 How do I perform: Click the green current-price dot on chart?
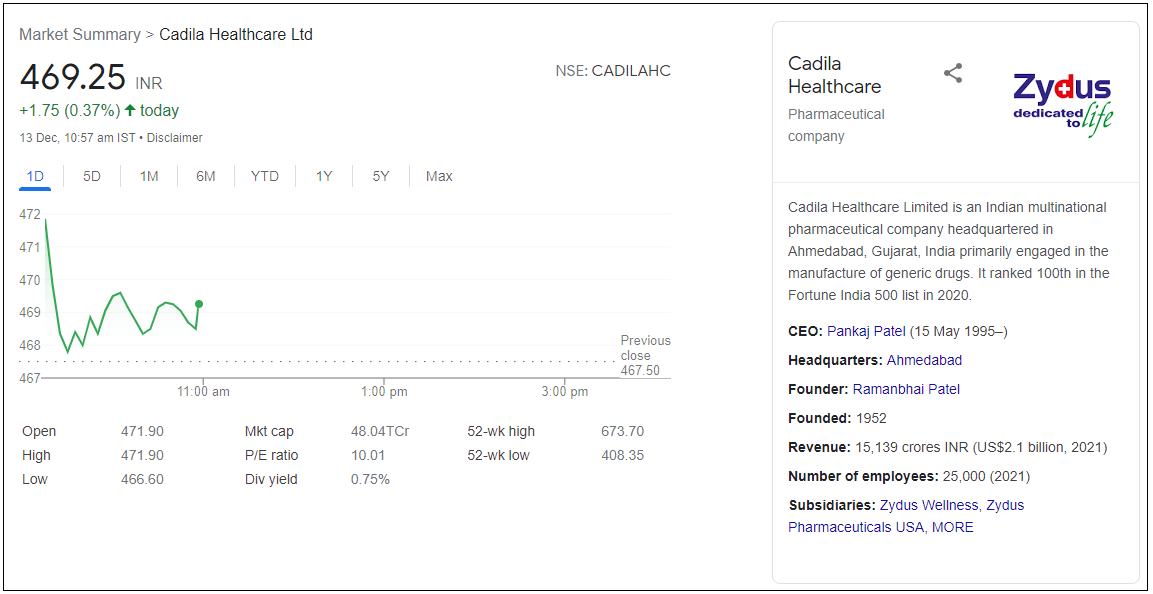(x=199, y=304)
